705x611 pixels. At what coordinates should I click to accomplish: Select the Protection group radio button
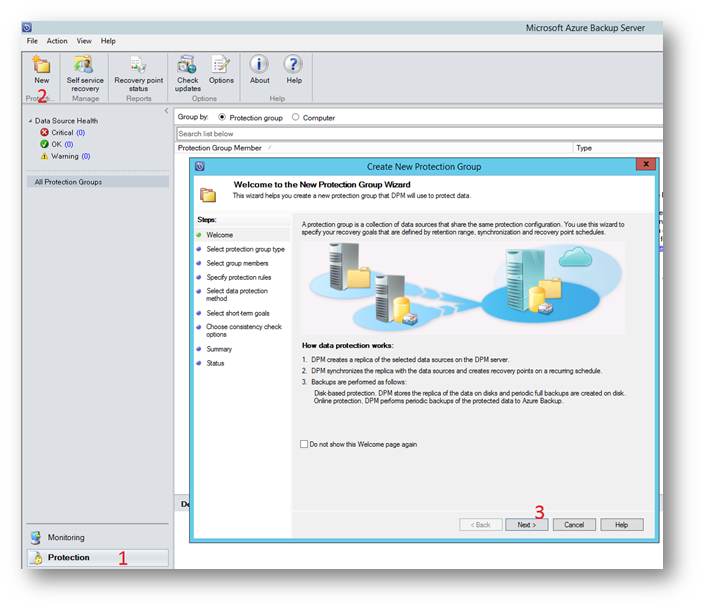[222, 117]
